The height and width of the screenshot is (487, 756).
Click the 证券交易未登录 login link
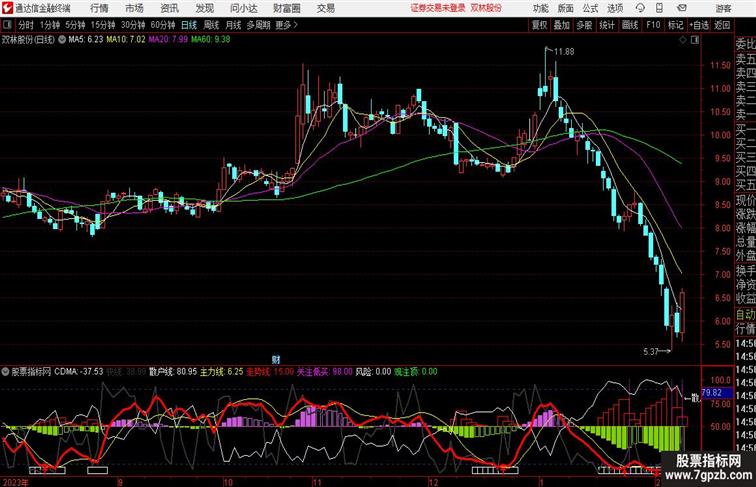[438, 8]
